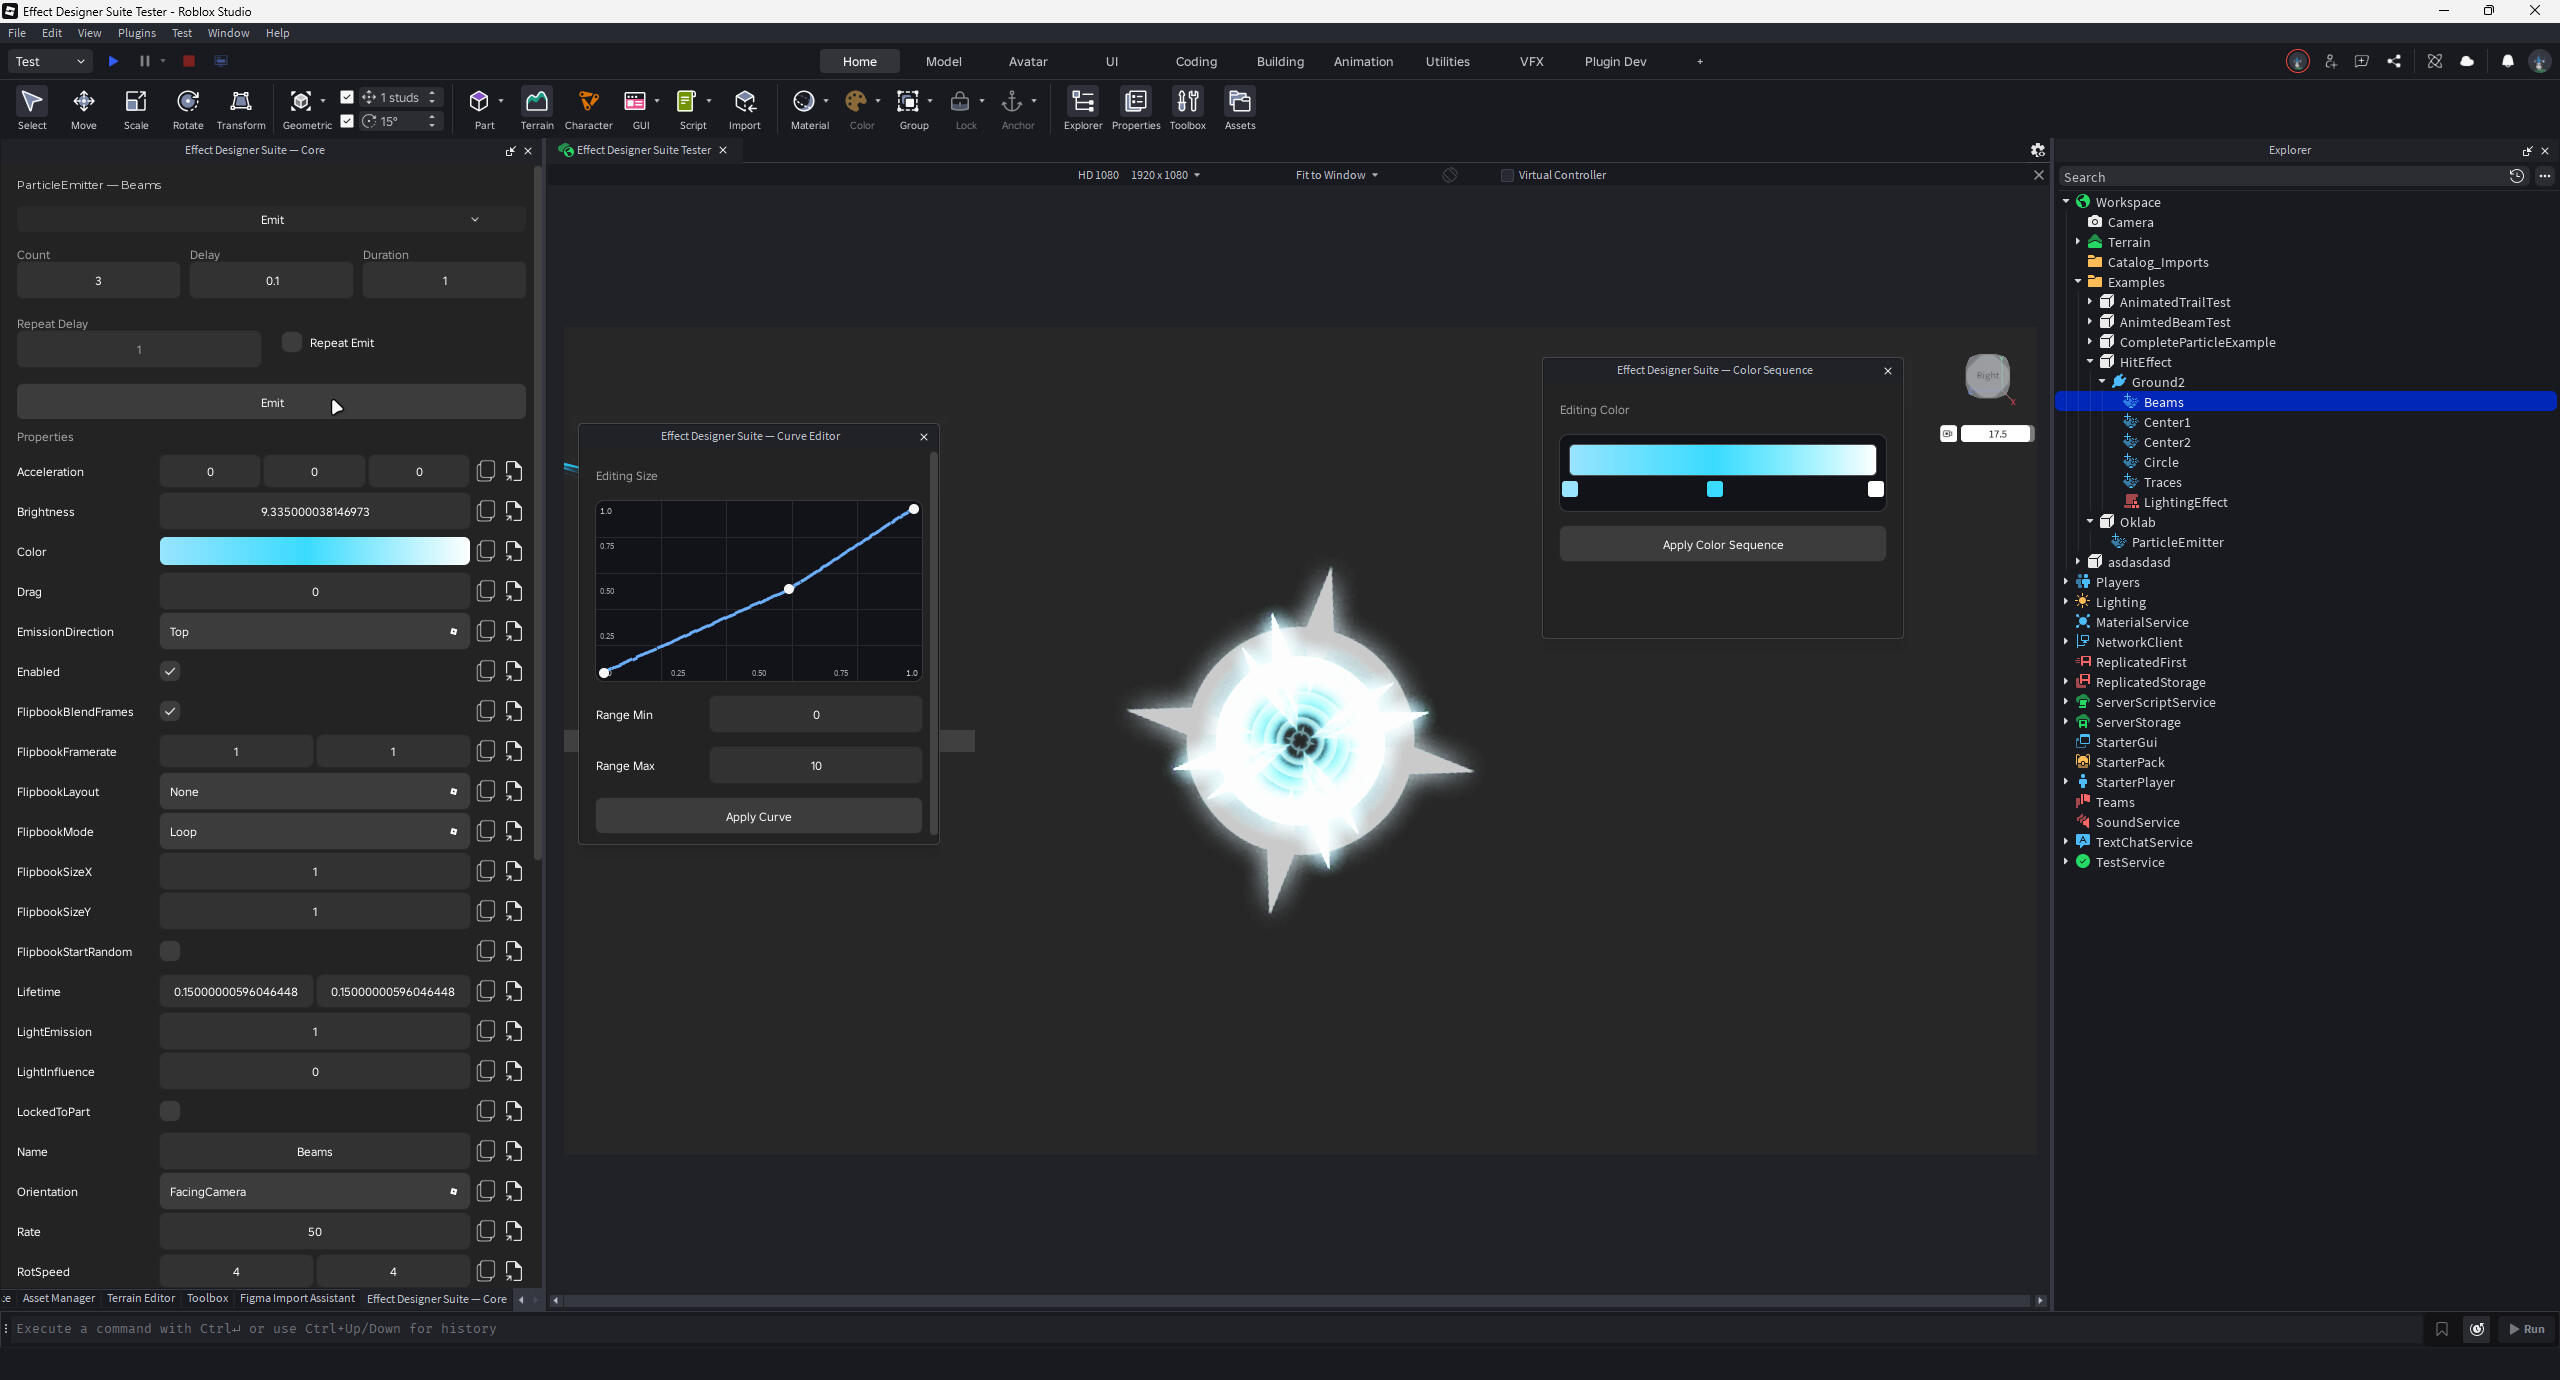The width and height of the screenshot is (2560, 1380).
Task: Select the middle curve keypoint
Action: (x=789, y=589)
